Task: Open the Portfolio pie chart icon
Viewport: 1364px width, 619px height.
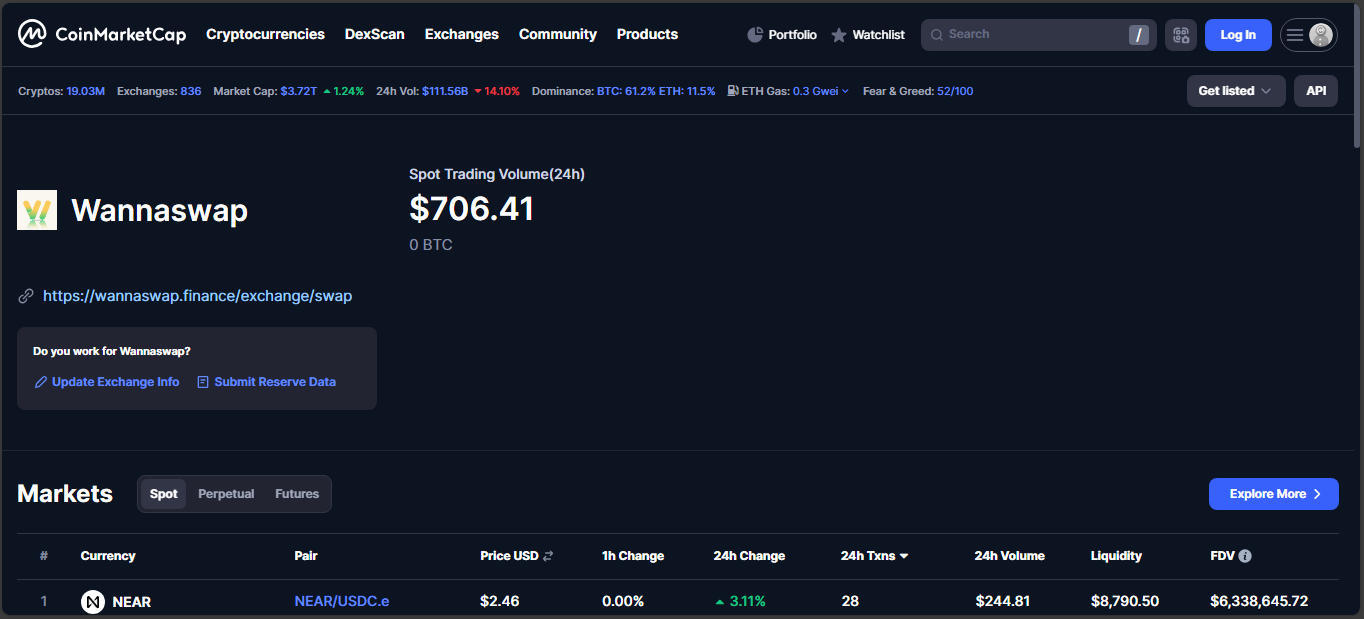Action: (x=755, y=35)
